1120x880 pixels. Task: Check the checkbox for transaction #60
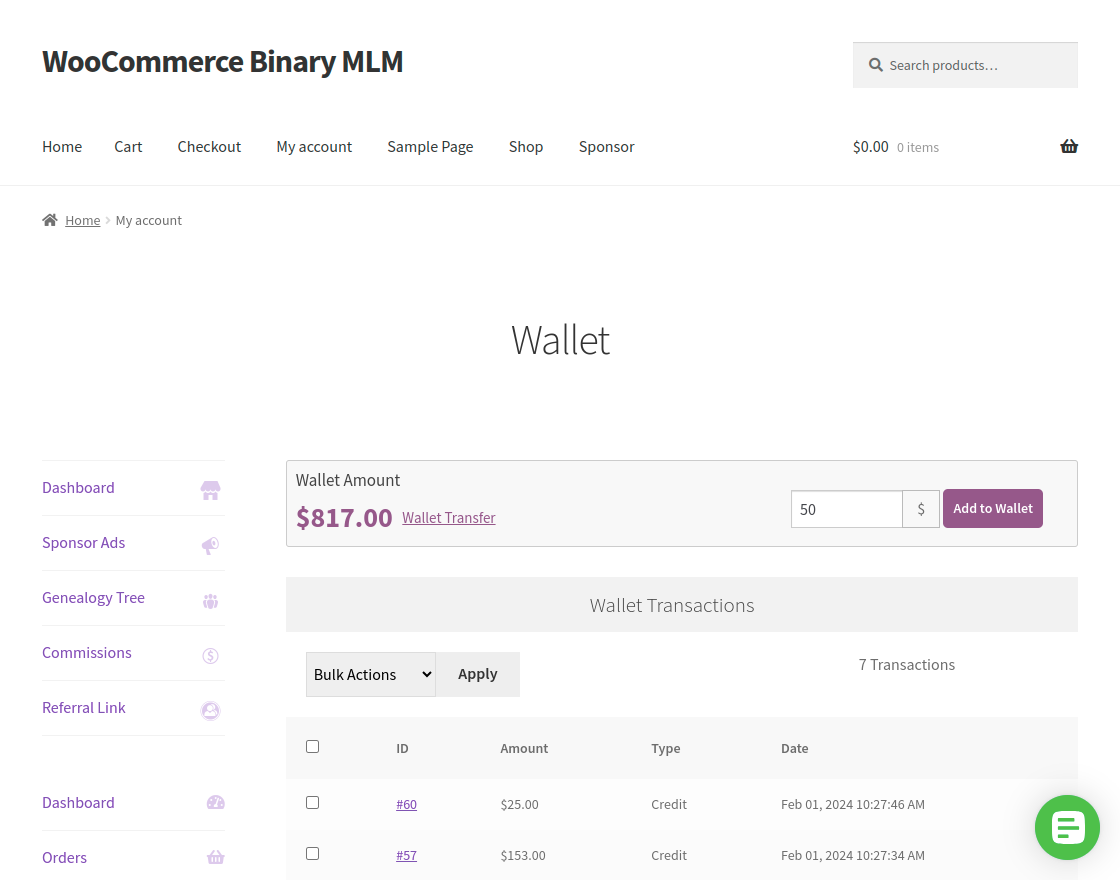click(x=312, y=802)
